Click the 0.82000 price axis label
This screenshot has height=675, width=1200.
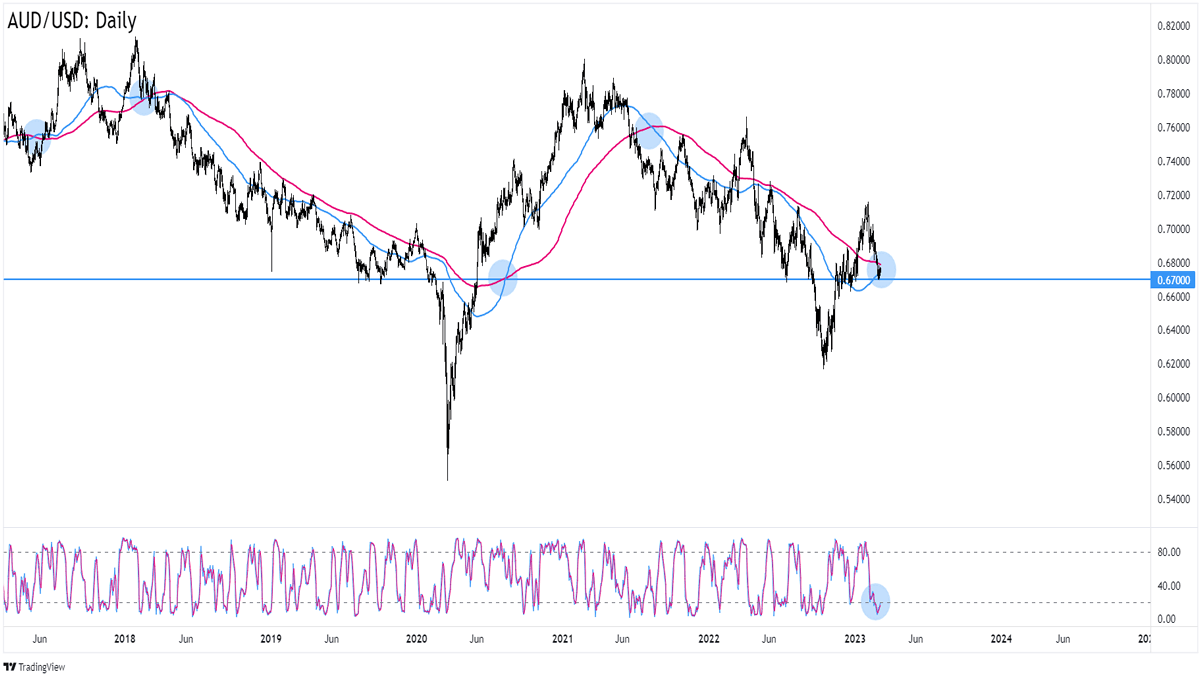(1173, 25)
